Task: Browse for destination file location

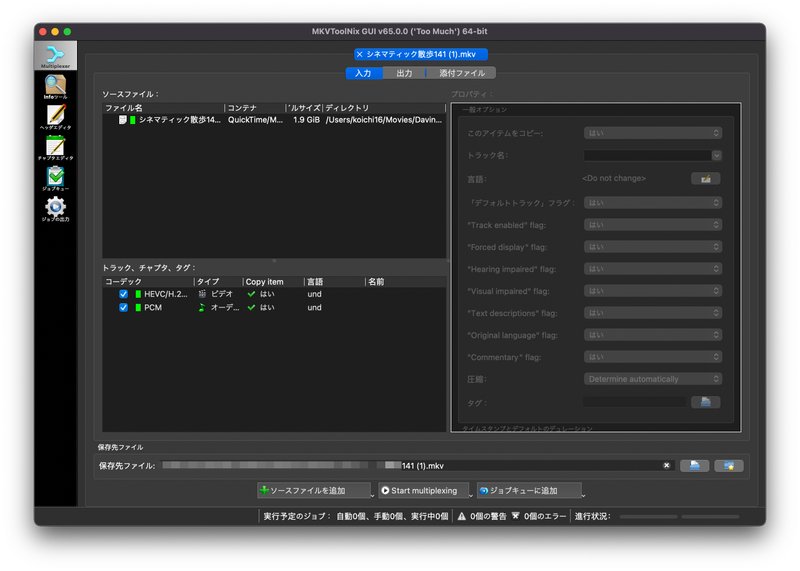Action: pos(694,465)
